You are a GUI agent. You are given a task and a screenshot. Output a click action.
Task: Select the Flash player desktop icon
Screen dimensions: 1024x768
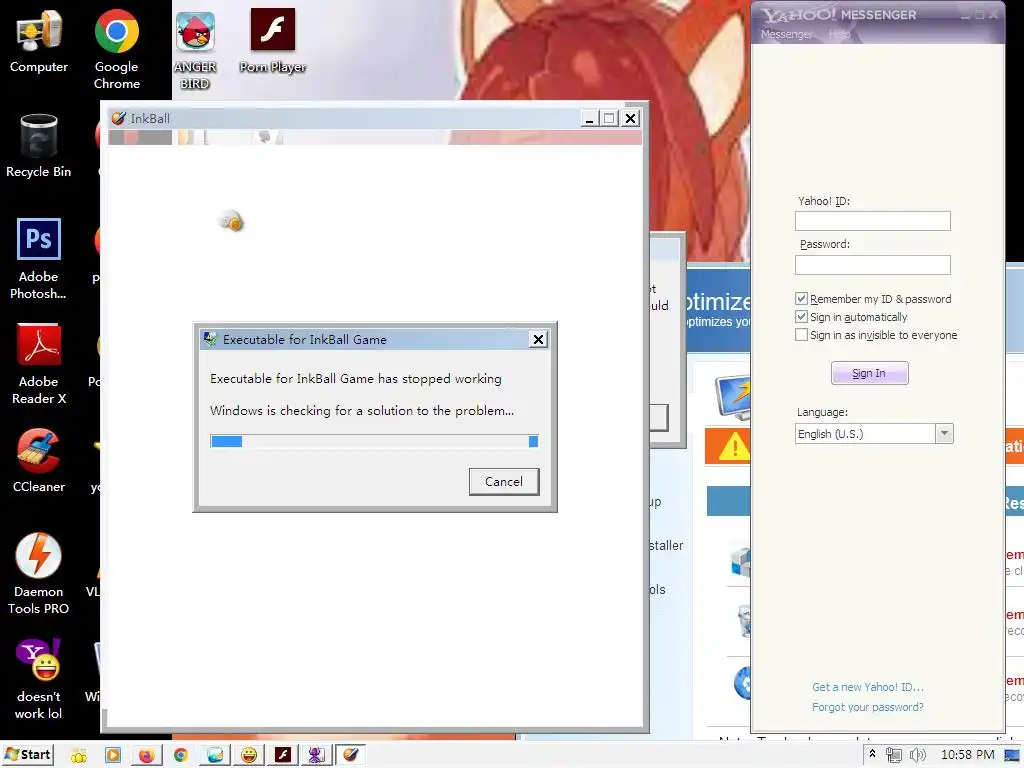click(272, 41)
